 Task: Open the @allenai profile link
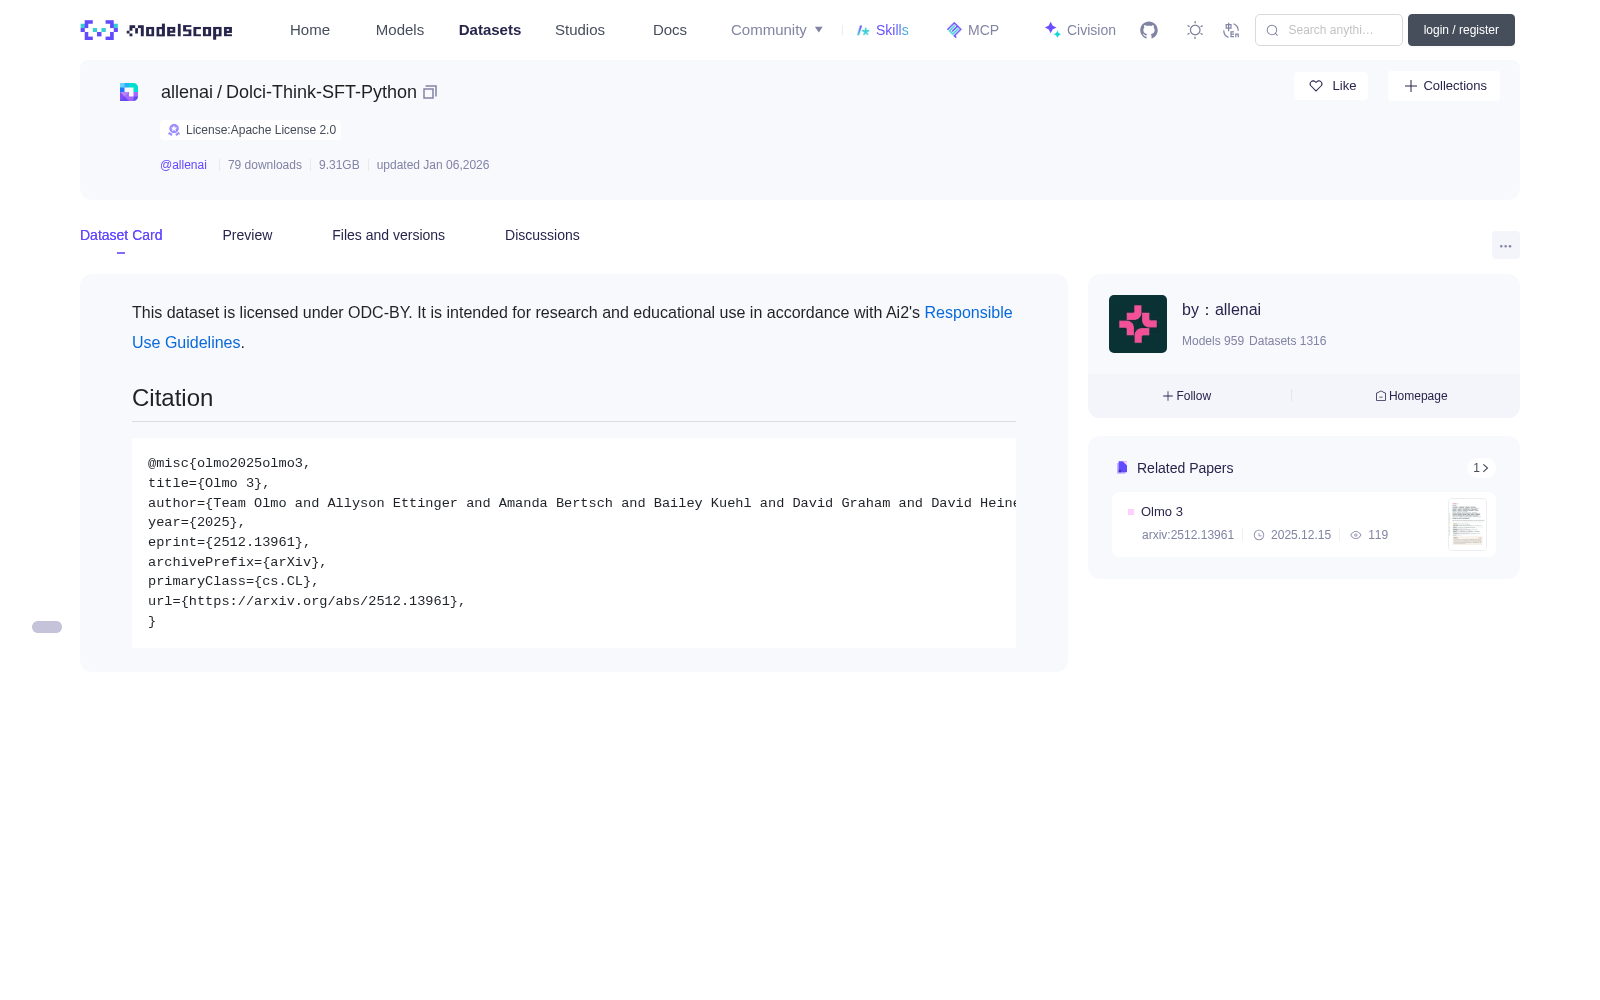[183, 165]
